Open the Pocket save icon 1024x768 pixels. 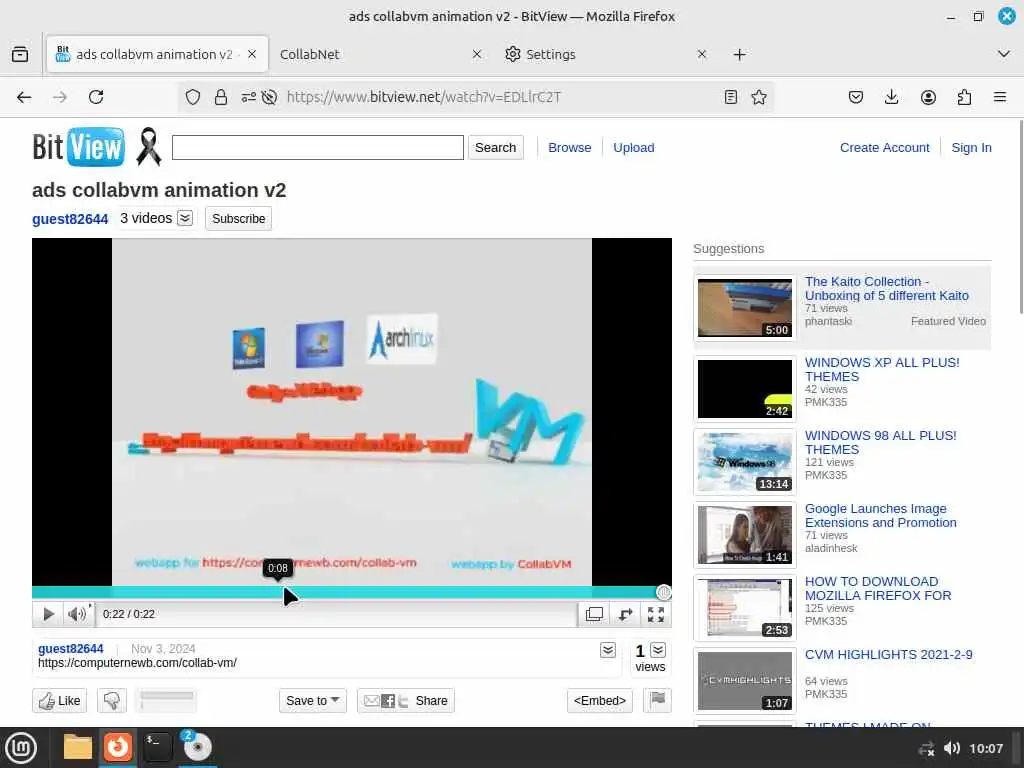point(856,97)
